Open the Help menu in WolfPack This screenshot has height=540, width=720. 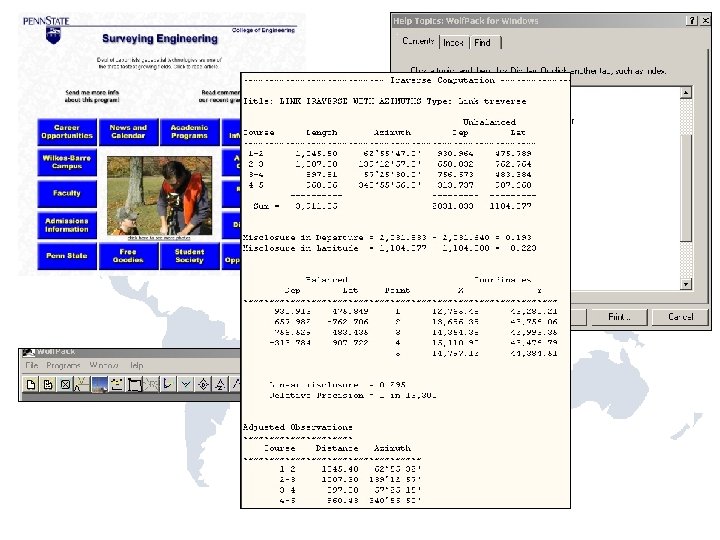point(136,366)
